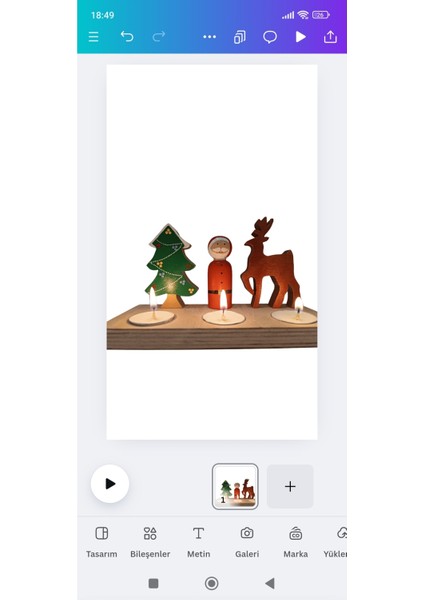The height and width of the screenshot is (600, 424).
Task: Open the three-dot more options menu
Action: click(x=210, y=37)
